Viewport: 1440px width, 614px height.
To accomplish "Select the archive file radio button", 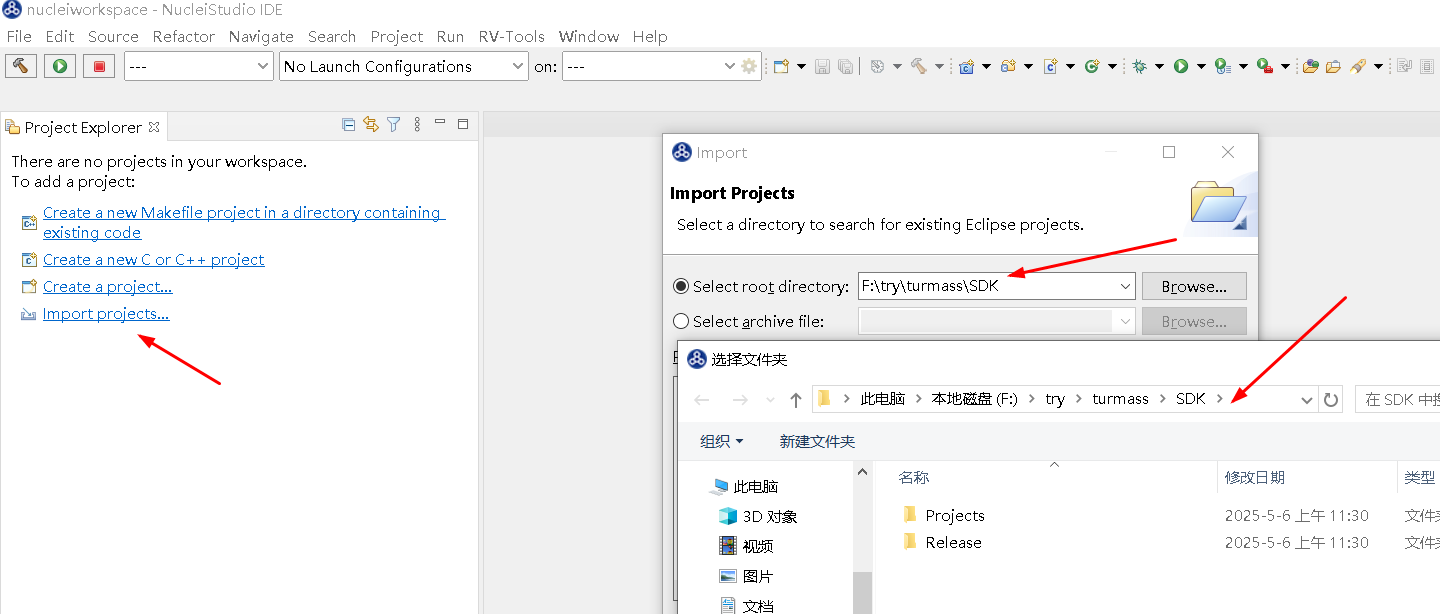I will 682,321.
